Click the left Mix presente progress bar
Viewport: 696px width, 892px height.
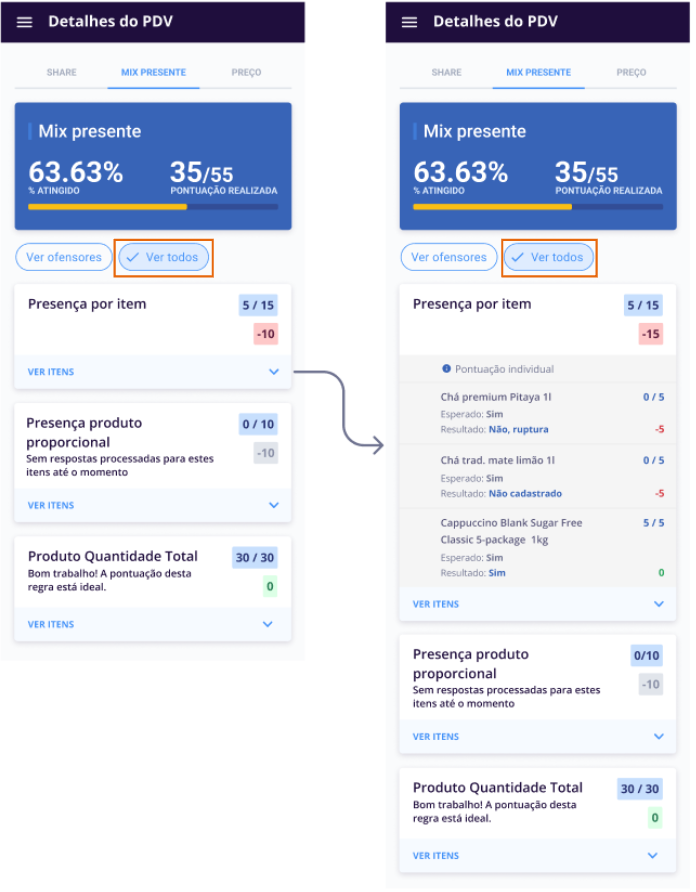[153, 207]
